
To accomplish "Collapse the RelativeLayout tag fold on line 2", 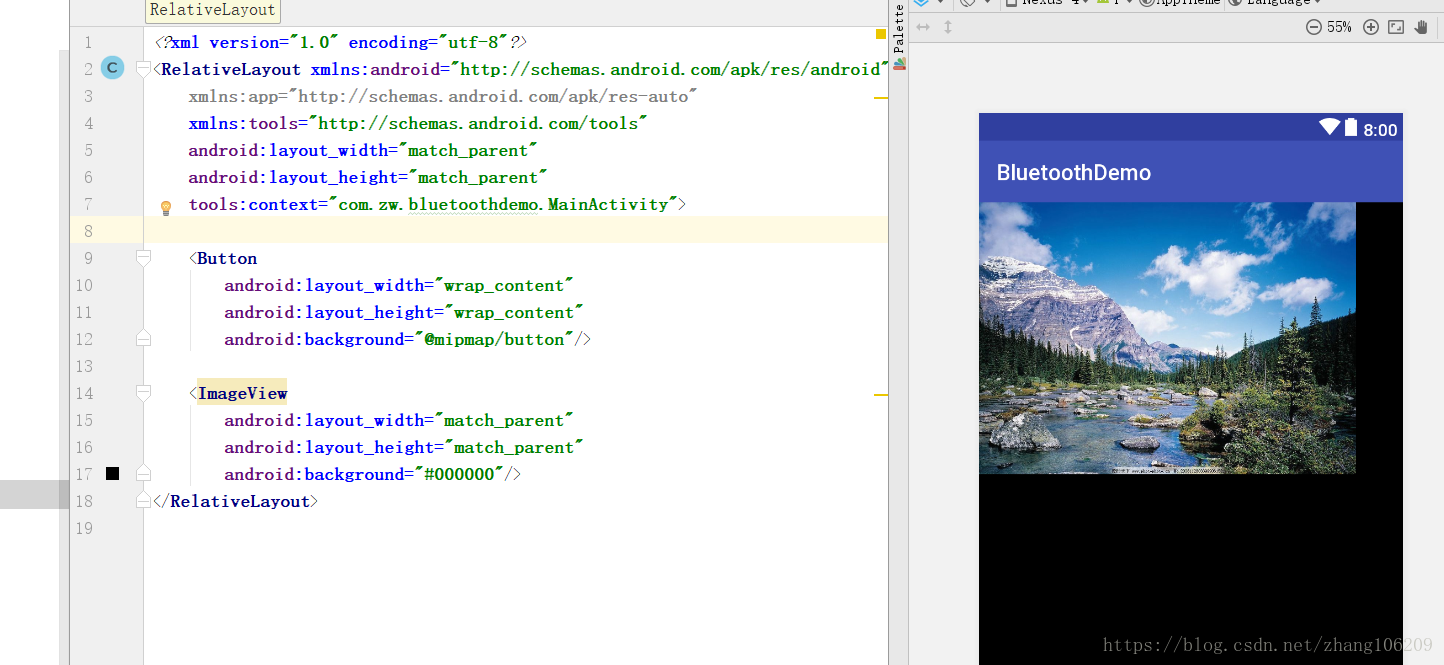I will click(143, 69).
